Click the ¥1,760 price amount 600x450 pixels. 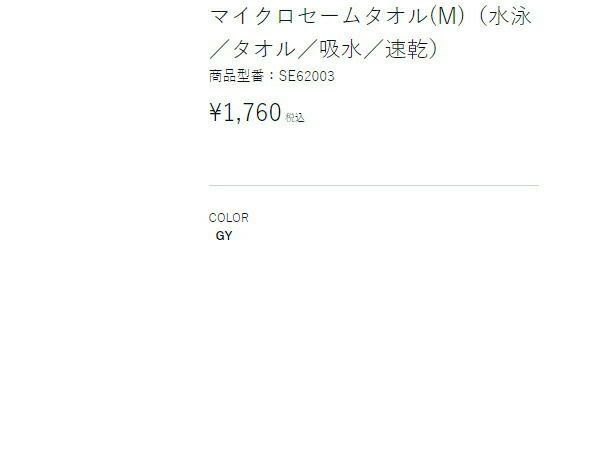(x=245, y=112)
